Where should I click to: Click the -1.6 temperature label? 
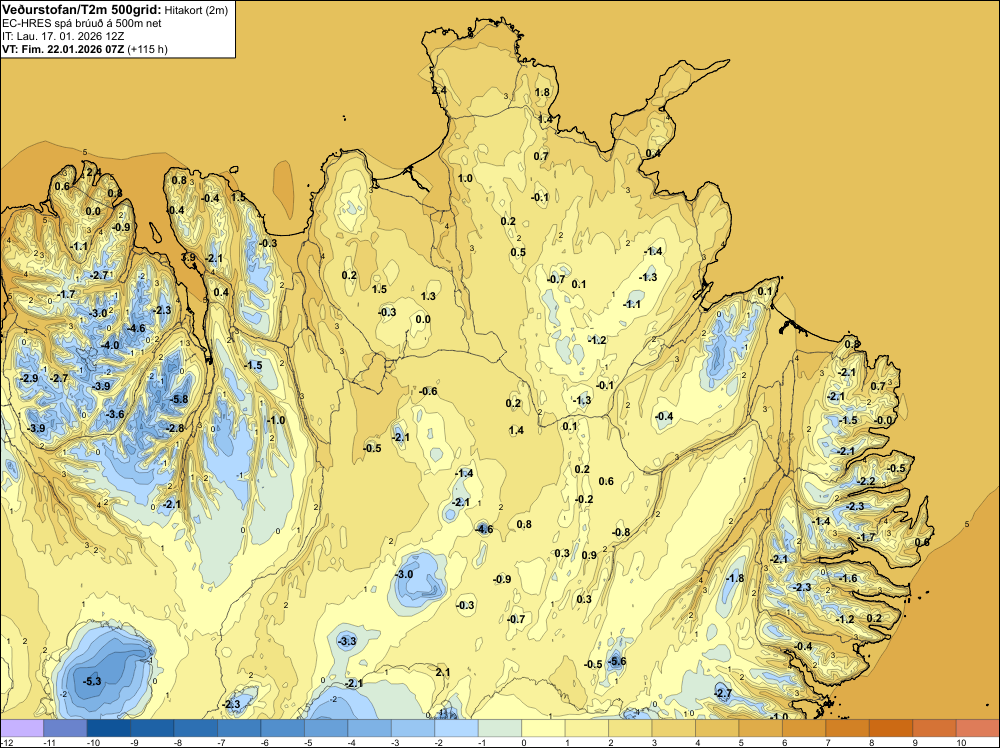point(848,578)
